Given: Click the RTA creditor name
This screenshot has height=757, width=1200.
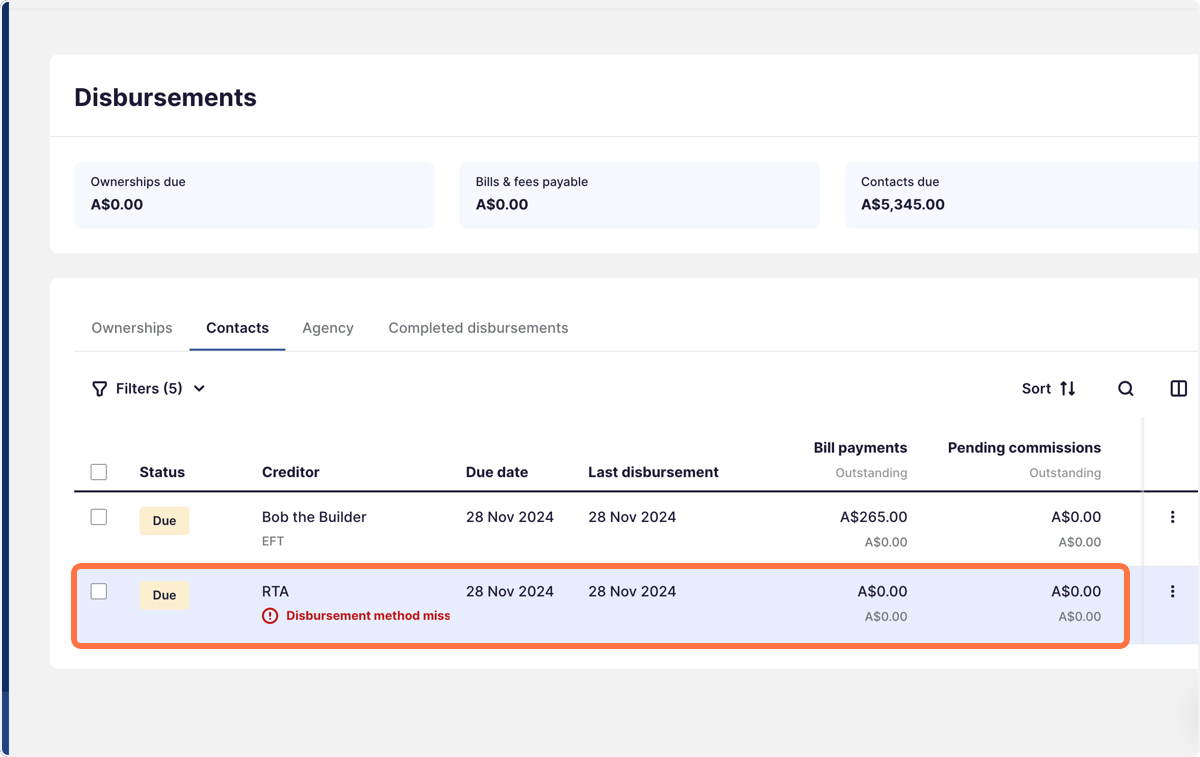Looking at the screenshot, I should [x=275, y=591].
